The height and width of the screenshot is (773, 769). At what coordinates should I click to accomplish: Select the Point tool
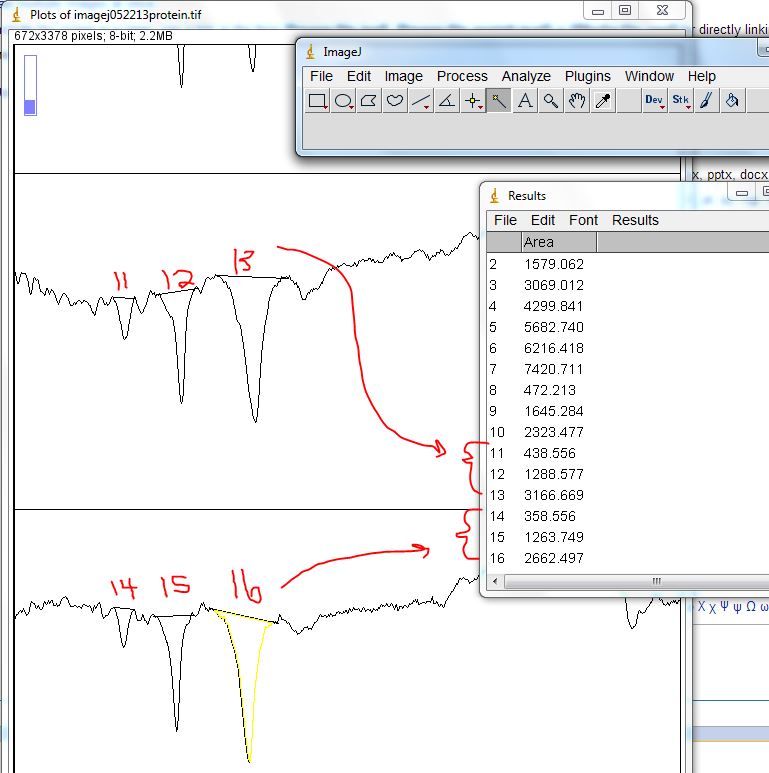[x=473, y=101]
